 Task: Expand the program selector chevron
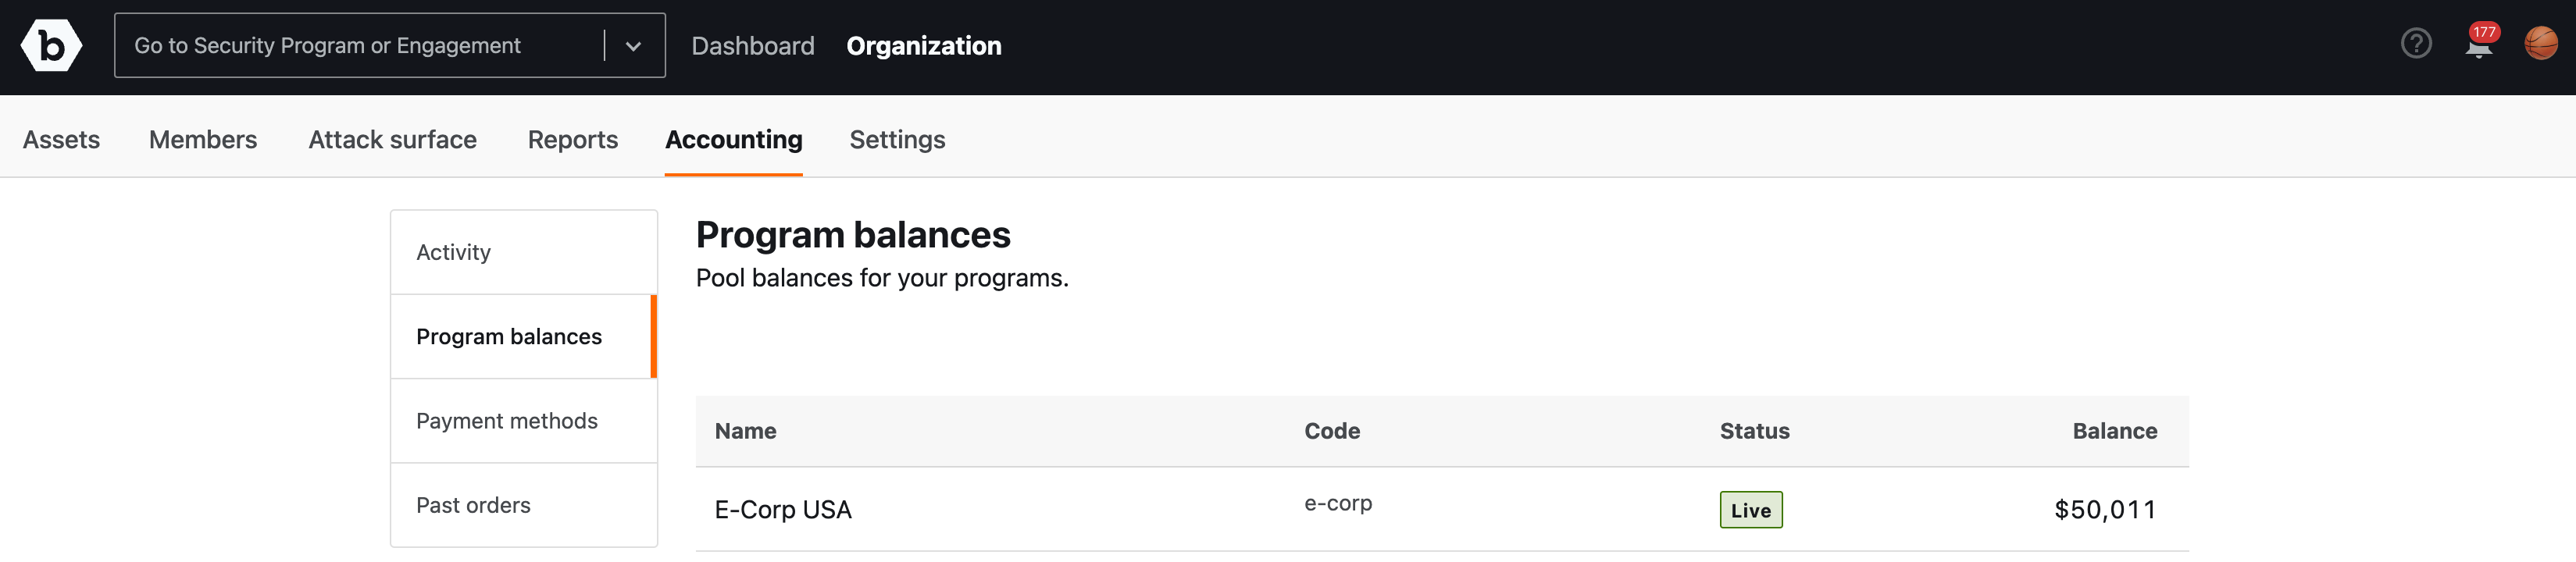click(x=633, y=46)
